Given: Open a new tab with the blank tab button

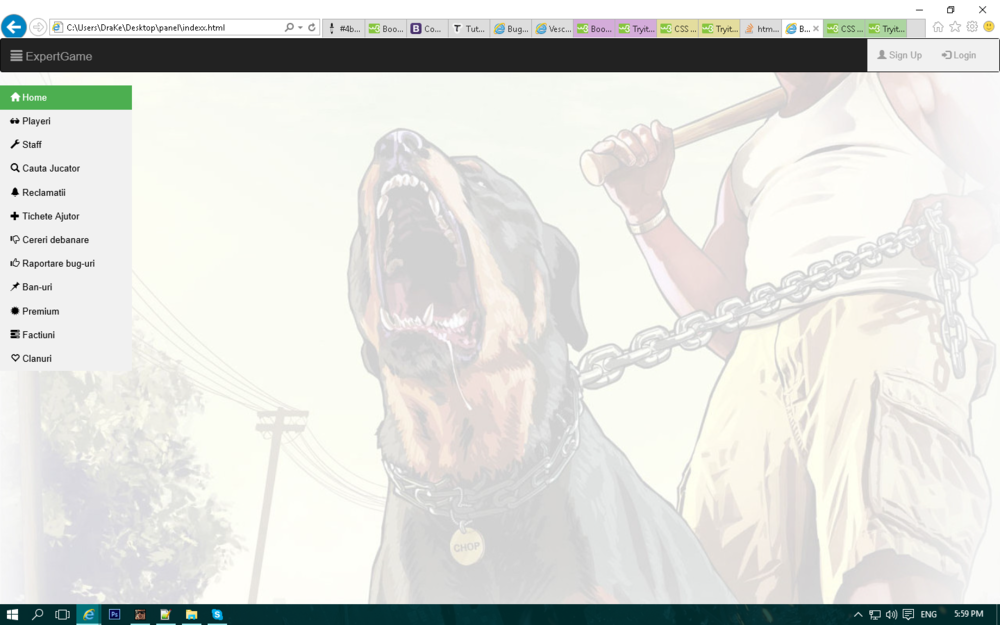Looking at the screenshot, I should (x=916, y=28).
